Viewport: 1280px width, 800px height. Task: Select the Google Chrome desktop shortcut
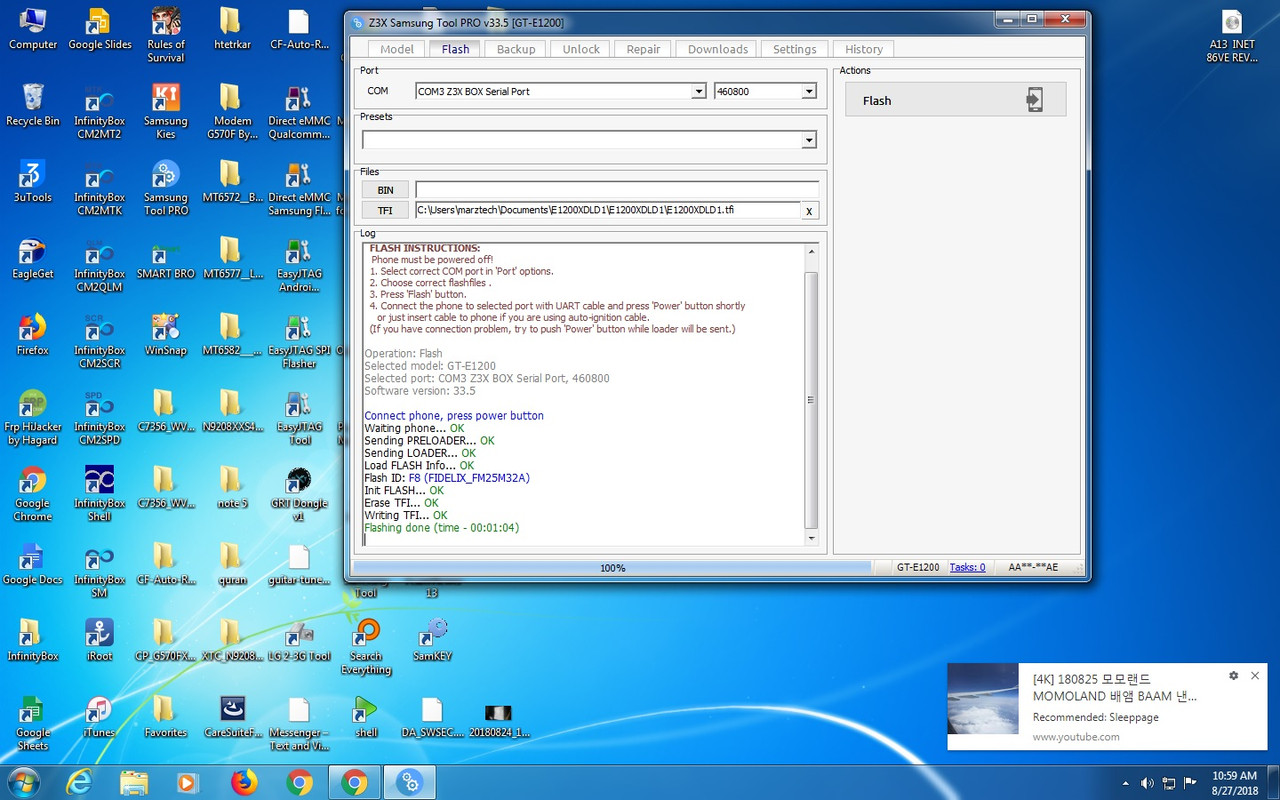[33, 495]
